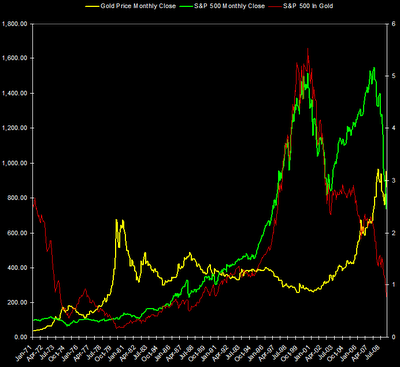Click the yellow Gold Price legend line marker
400x367 pixels.
pos(93,6)
